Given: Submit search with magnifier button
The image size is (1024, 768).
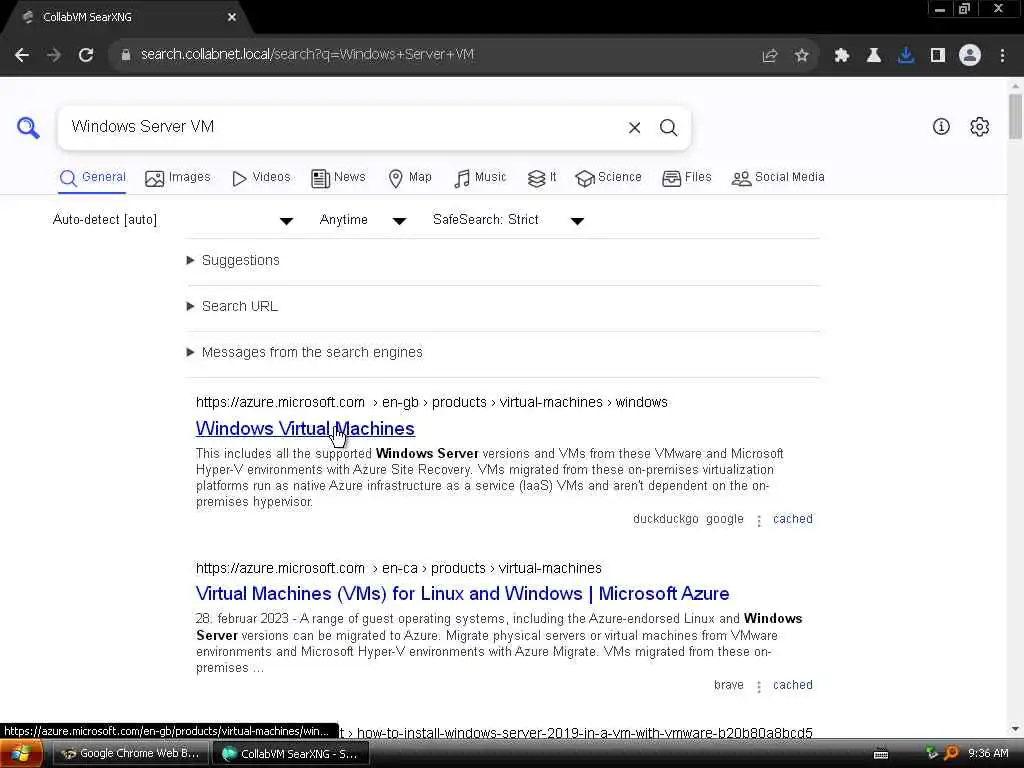Looking at the screenshot, I should tap(668, 127).
